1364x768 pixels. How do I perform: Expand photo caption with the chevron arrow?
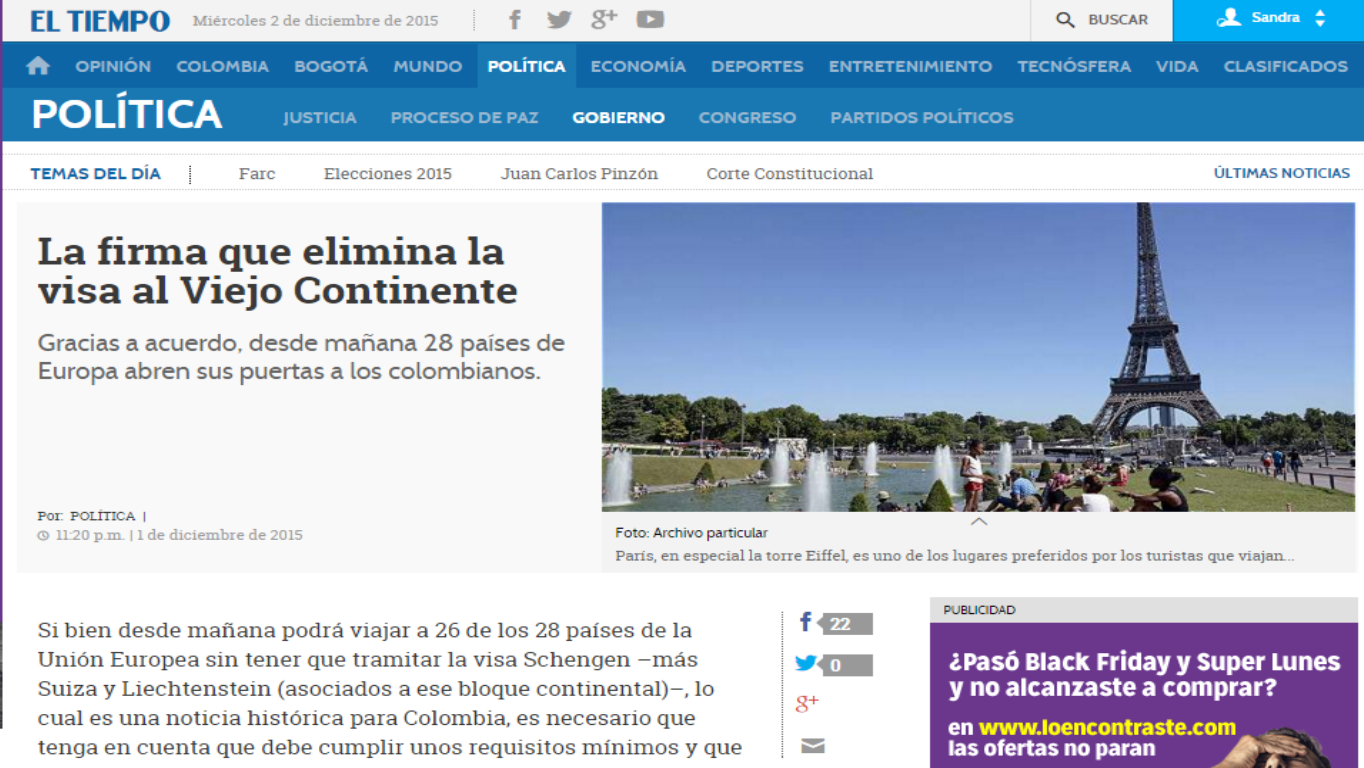[x=979, y=521]
